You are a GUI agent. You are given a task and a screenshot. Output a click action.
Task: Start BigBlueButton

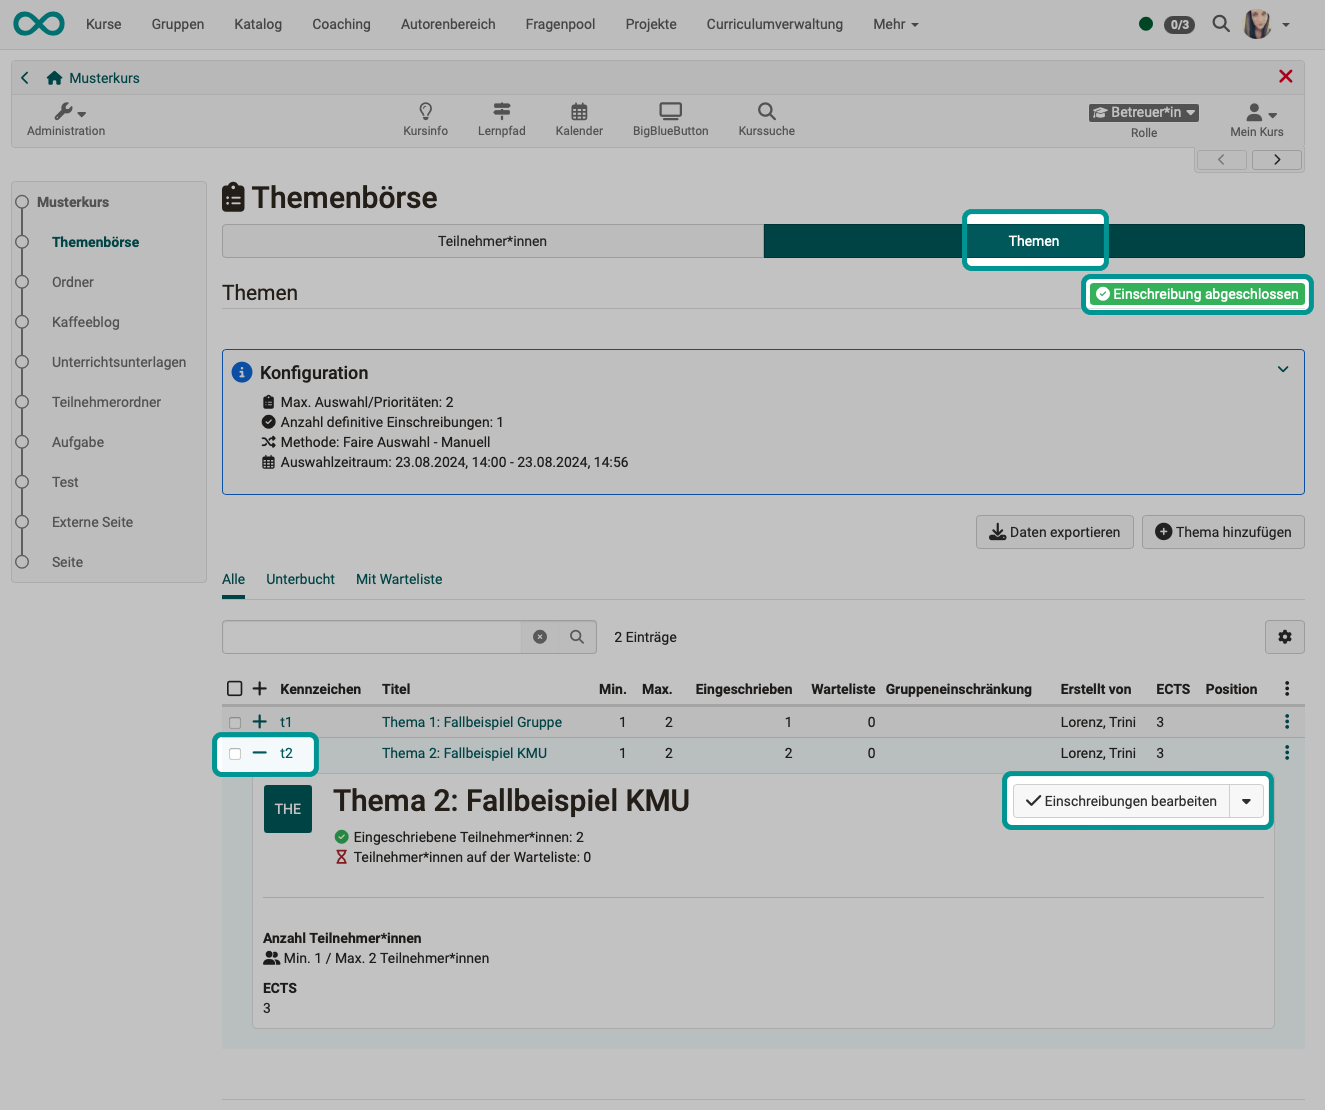tap(670, 119)
